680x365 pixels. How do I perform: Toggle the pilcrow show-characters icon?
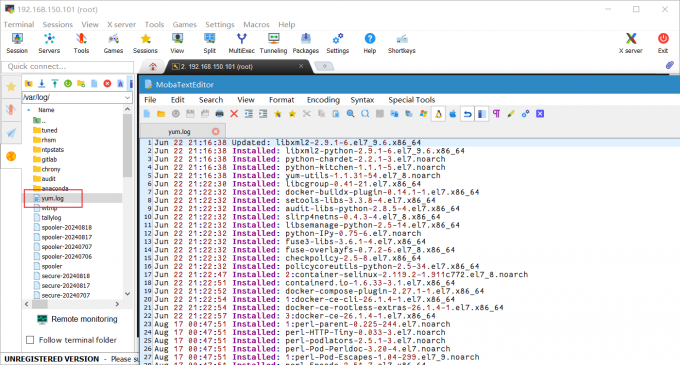497,114
